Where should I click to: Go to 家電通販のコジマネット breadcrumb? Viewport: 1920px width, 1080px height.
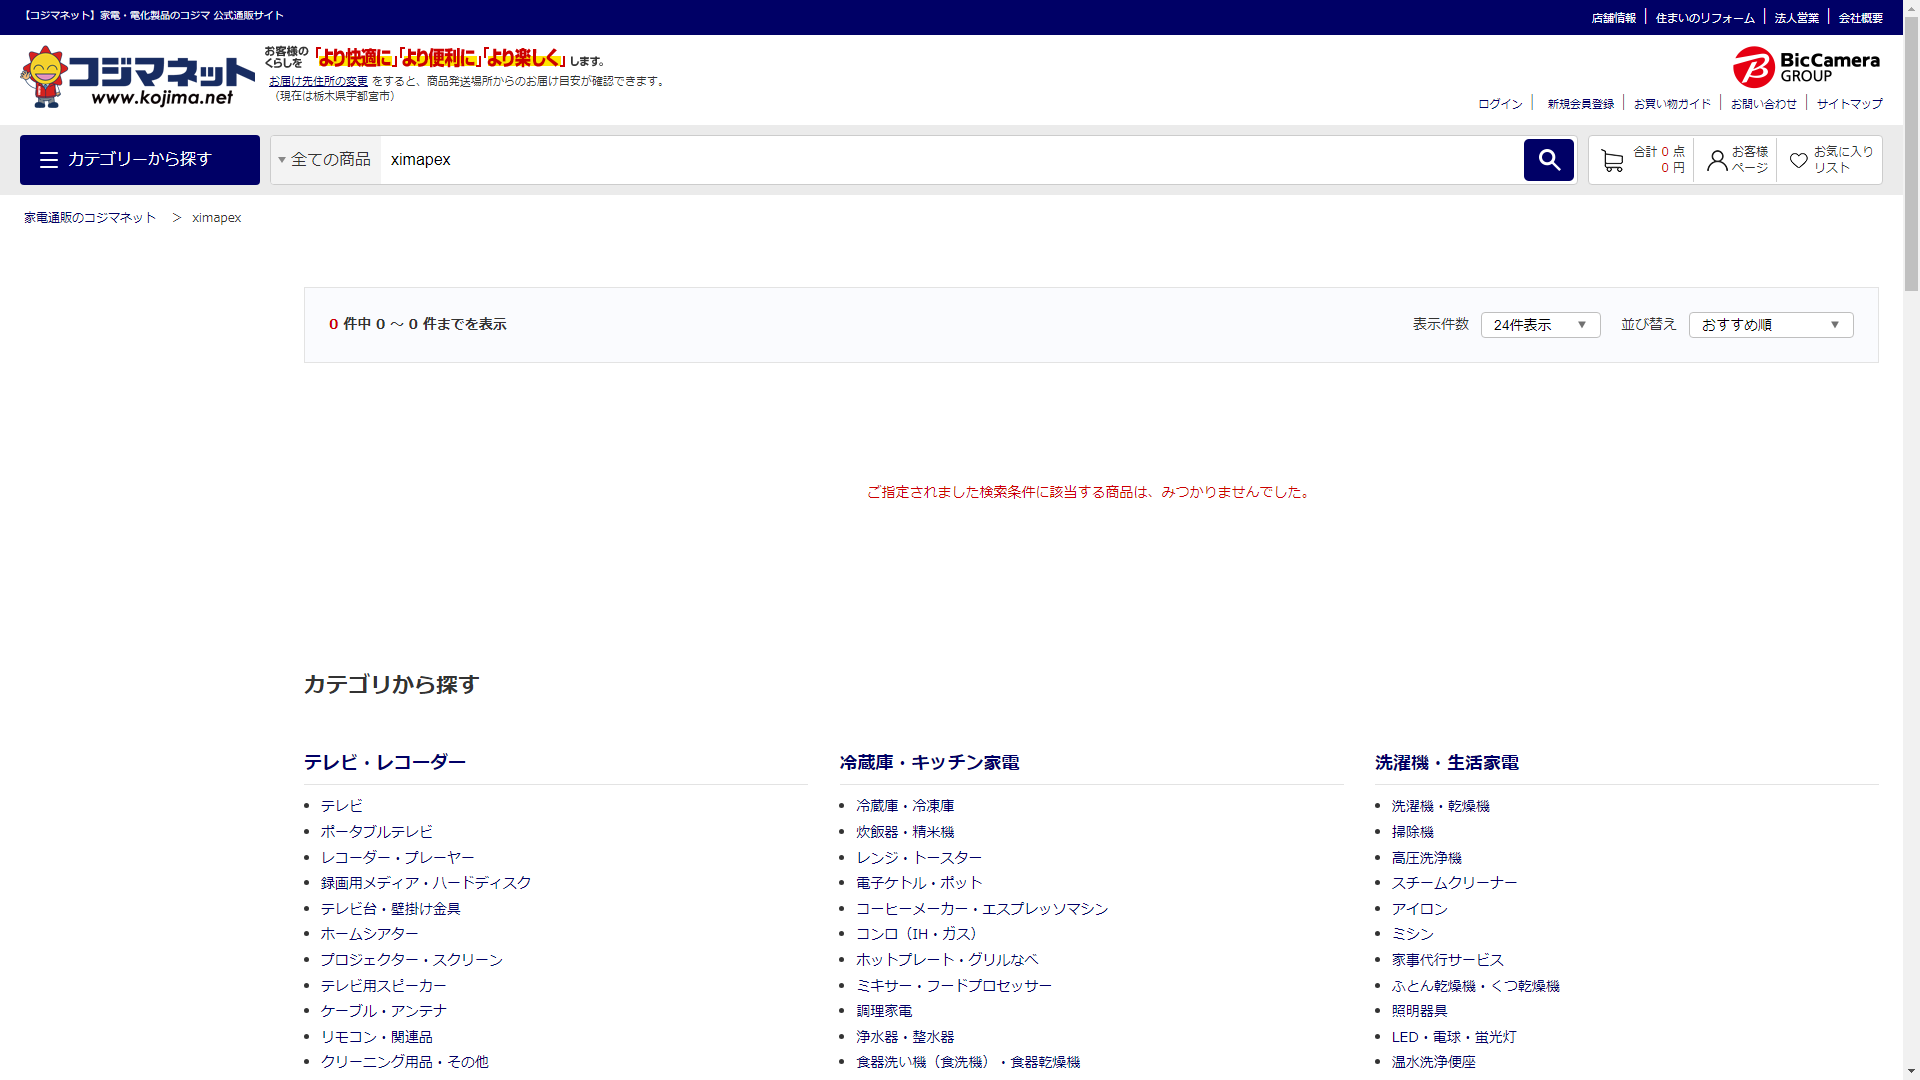[90, 218]
